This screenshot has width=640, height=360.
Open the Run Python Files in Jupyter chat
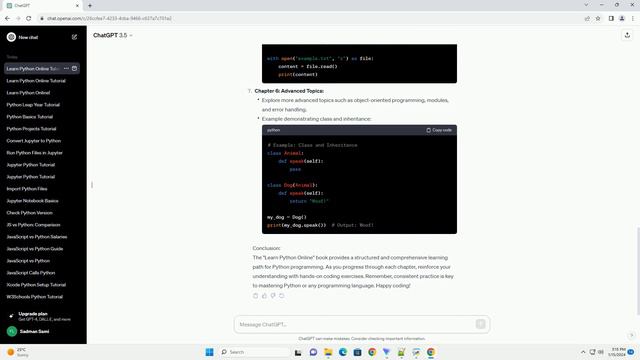point(34,153)
